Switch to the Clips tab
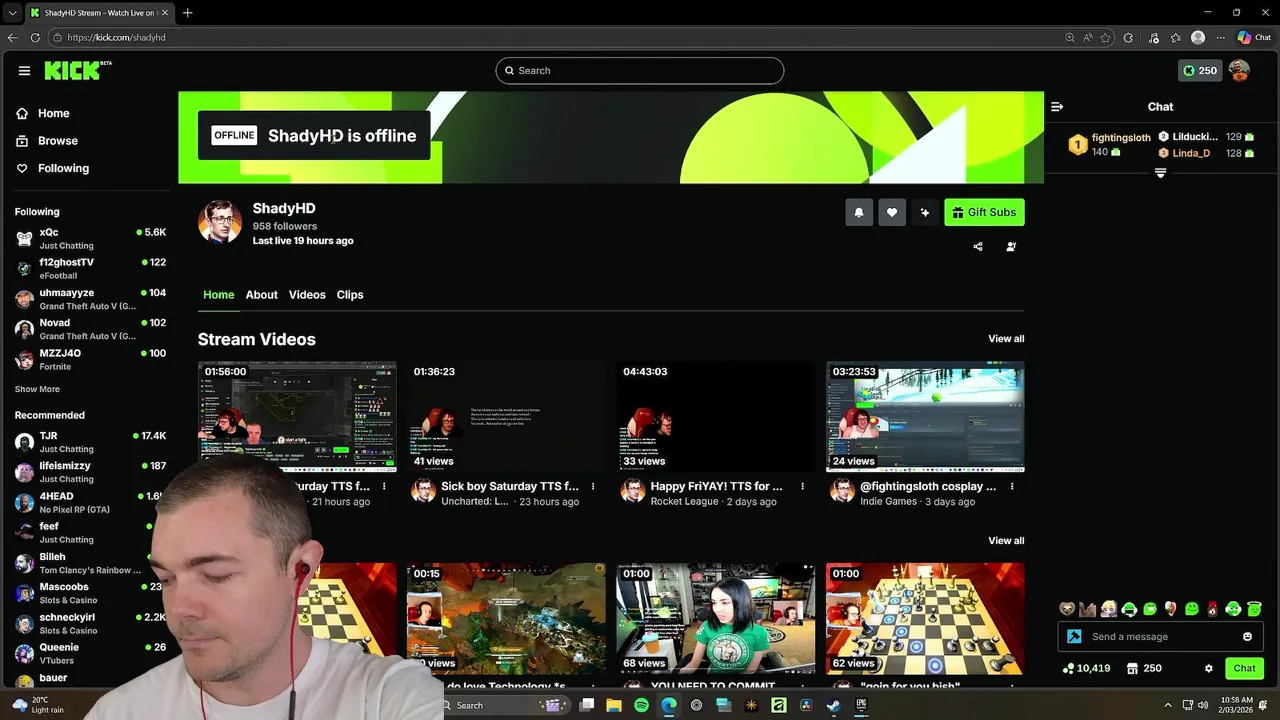The image size is (1280, 720). [x=350, y=295]
